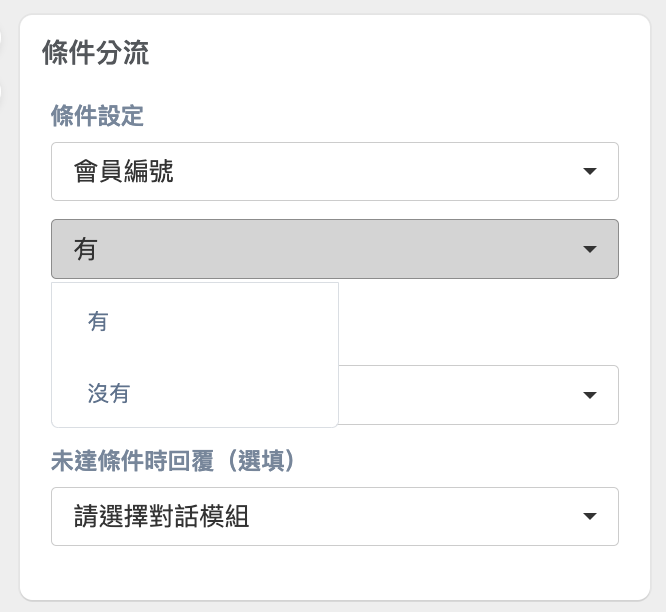Image resolution: width=666 pixels, height=612 pixels.
Task: Click the 有 text in the grey selected field
Action: point(85,249)
